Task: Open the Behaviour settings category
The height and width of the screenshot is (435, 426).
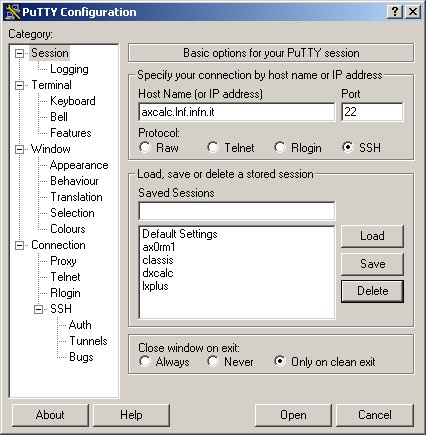Action: pos(74,181)
